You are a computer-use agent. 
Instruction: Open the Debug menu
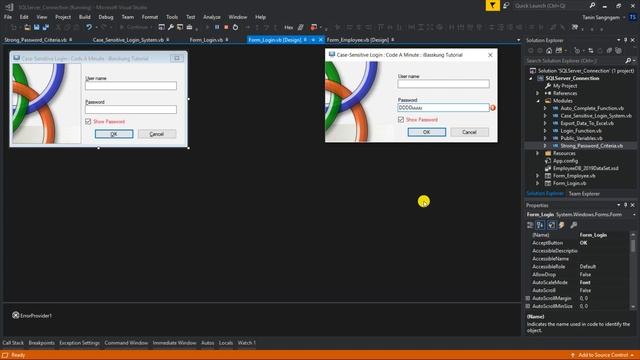coord(106,17)
